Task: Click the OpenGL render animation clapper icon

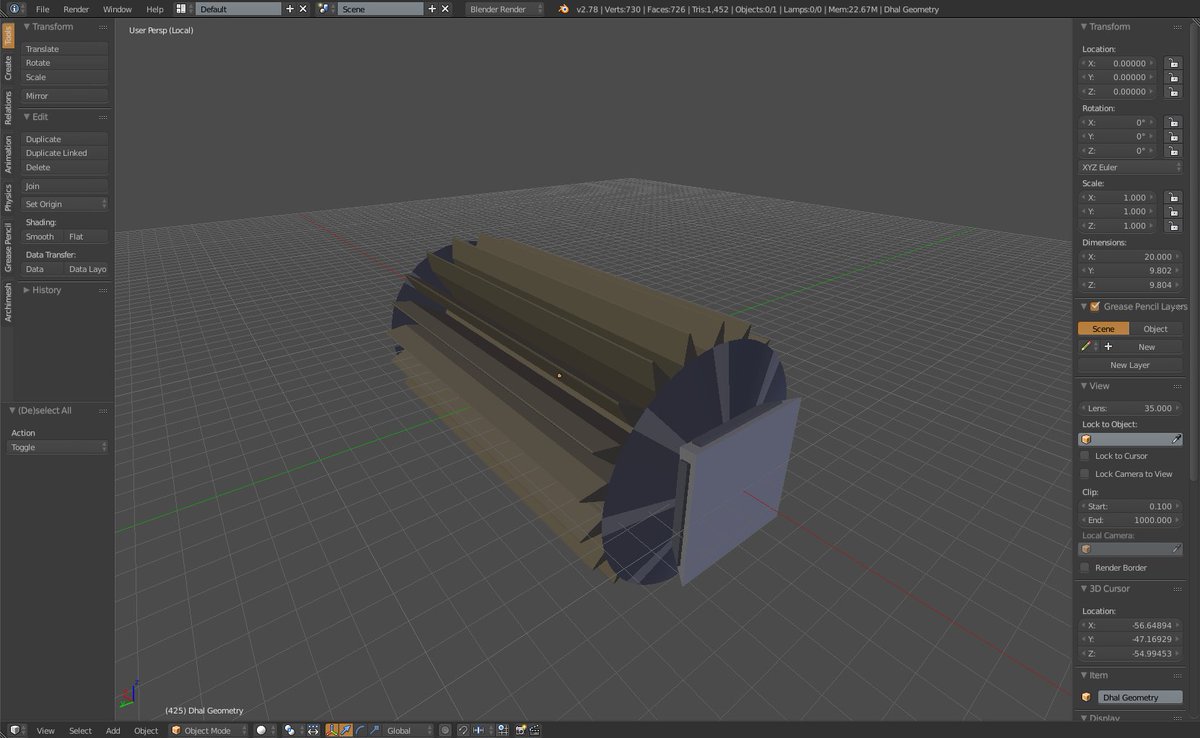Action: pos(535,730)
